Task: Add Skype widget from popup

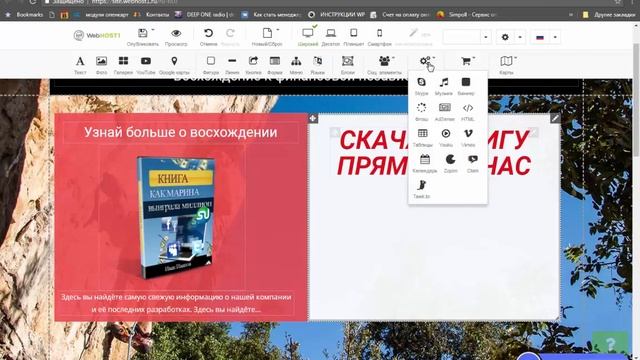Action: coord(421,86)
